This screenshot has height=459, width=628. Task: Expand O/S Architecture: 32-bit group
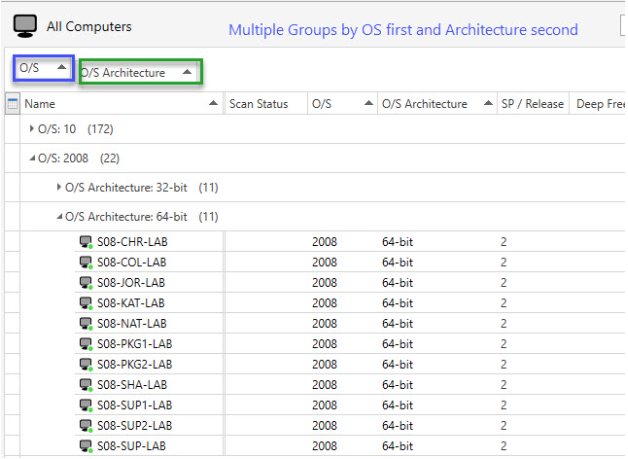[59, 187]
